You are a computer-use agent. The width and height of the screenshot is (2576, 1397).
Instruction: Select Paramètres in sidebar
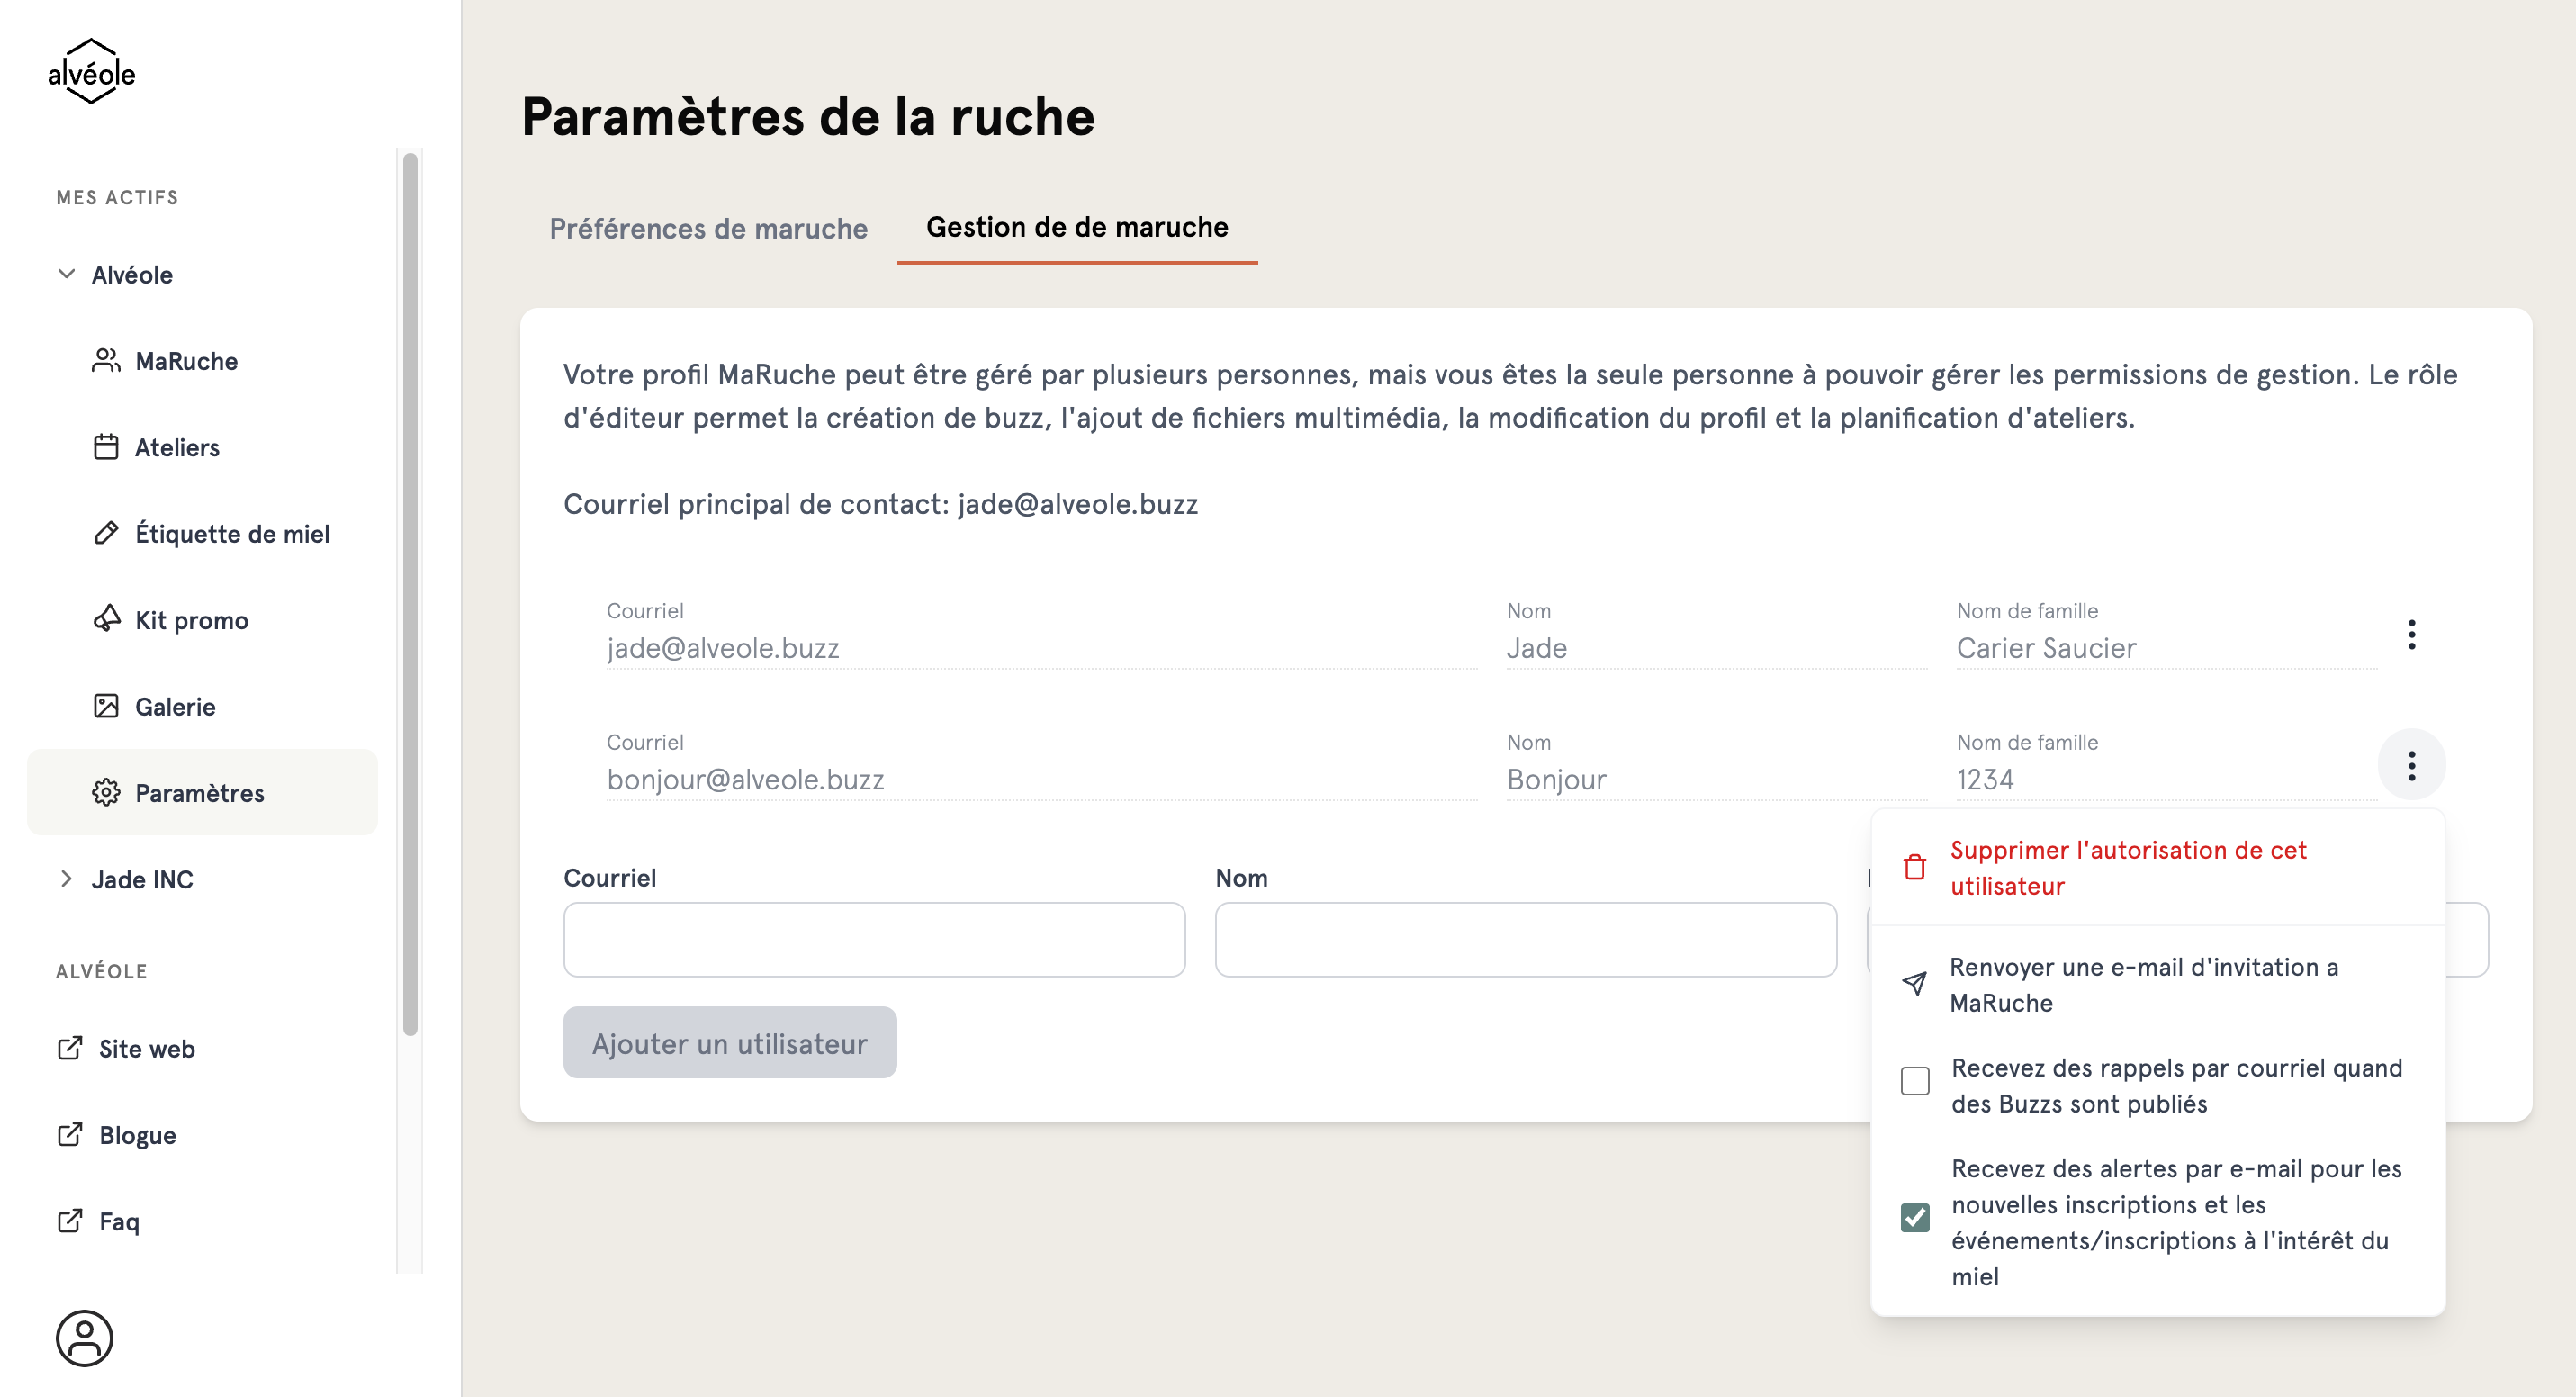pos(202,792)
